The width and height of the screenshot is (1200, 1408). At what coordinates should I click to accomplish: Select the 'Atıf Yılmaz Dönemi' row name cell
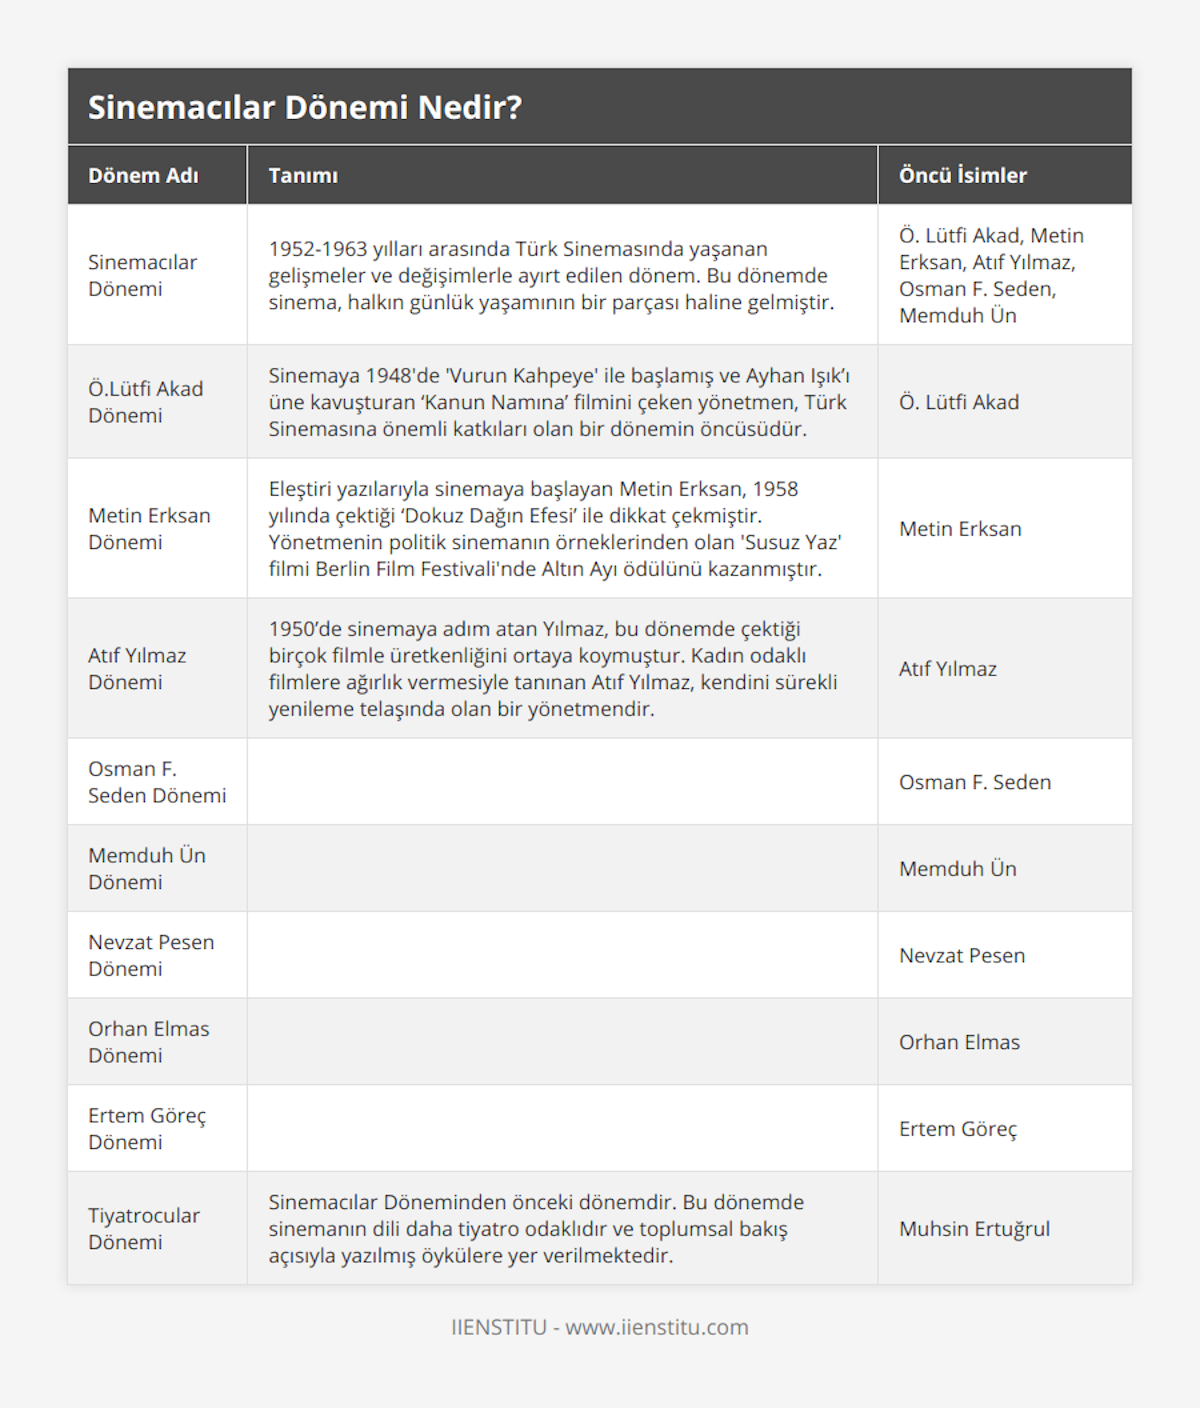137,668
